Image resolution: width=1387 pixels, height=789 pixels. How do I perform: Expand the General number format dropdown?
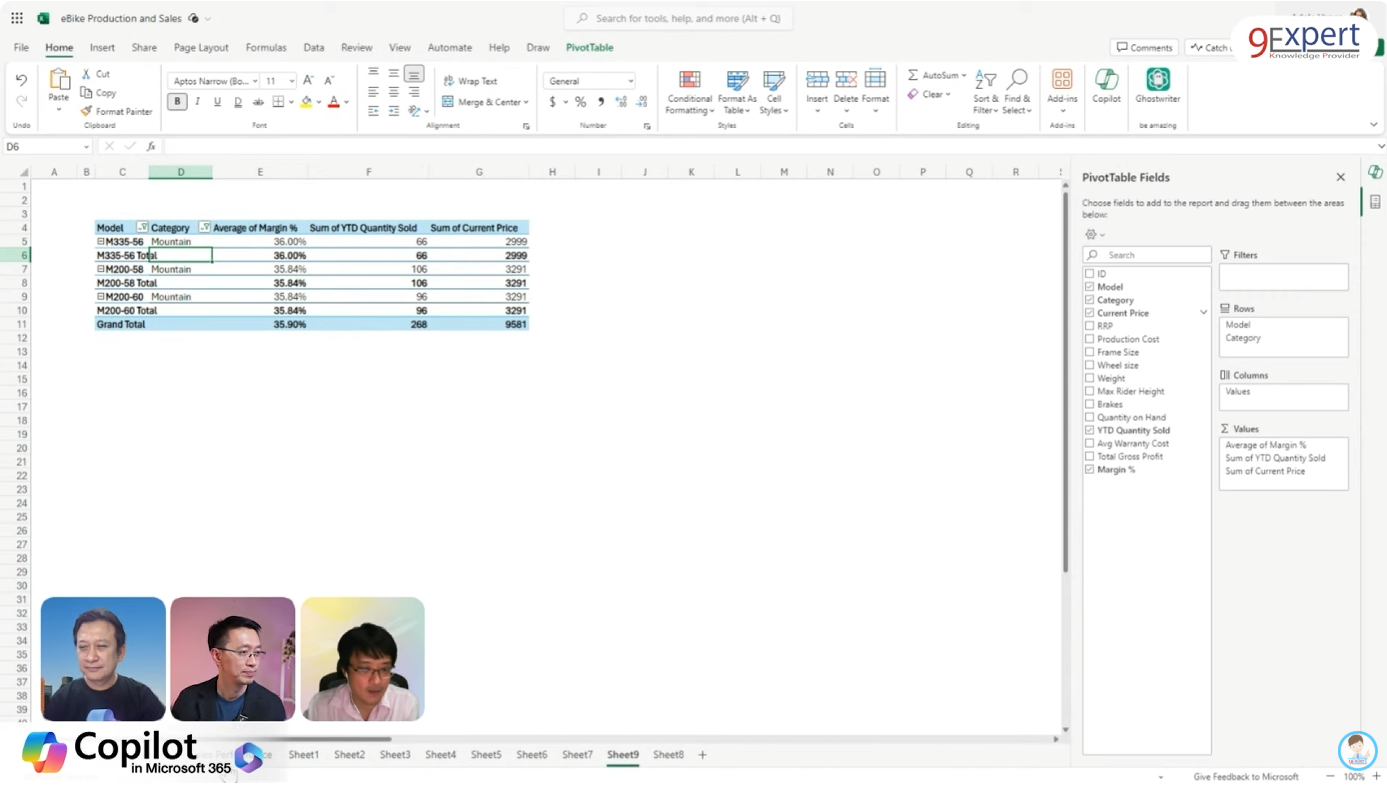tap(630, 81)
